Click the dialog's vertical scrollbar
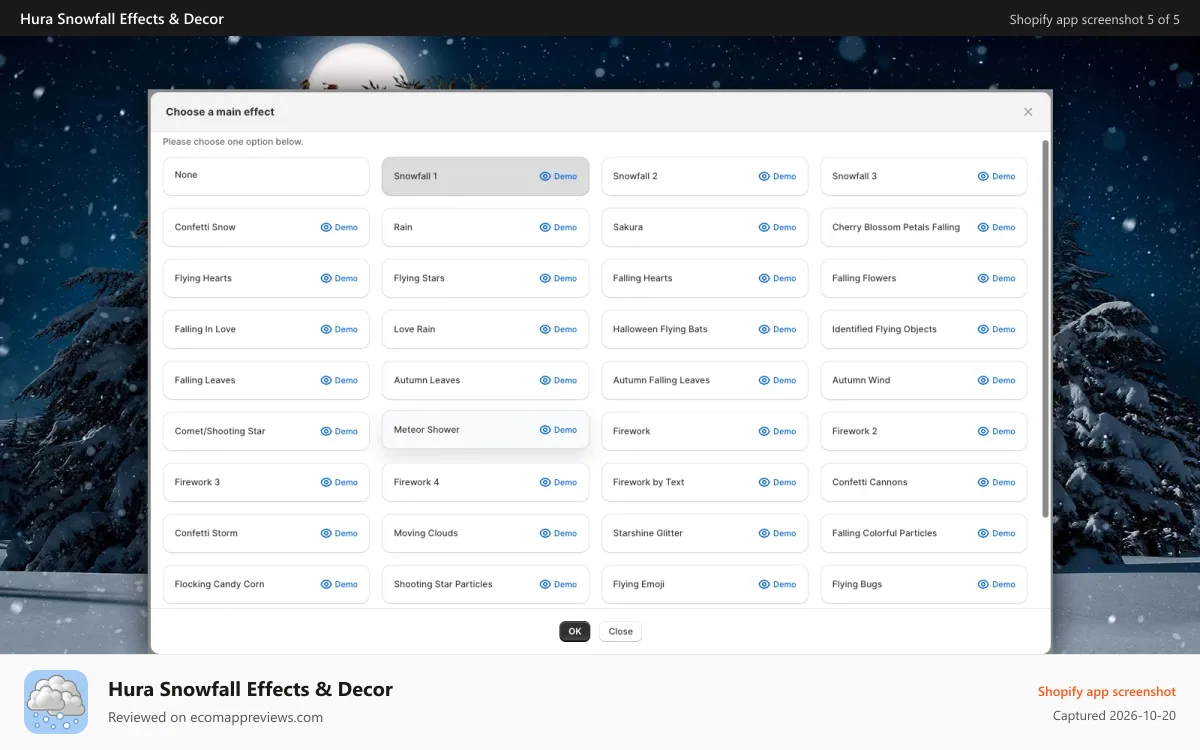This screenshot has width=1200, height=750. (x=1046, y=328)
